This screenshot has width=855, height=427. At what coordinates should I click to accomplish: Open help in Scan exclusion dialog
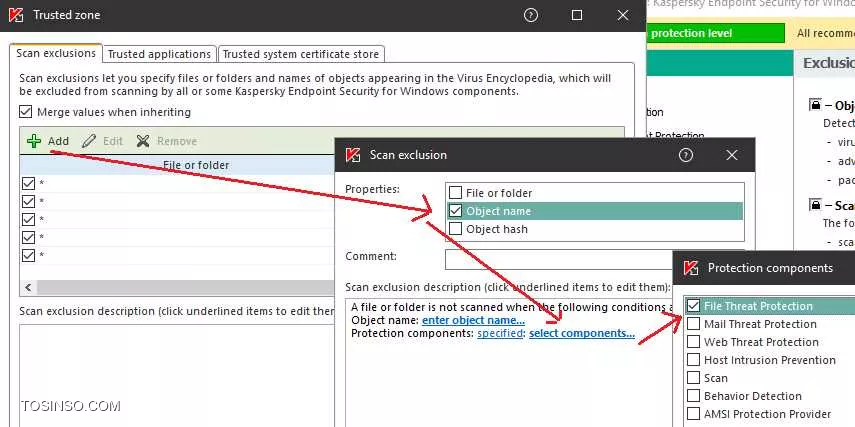[x=686, y=155]
